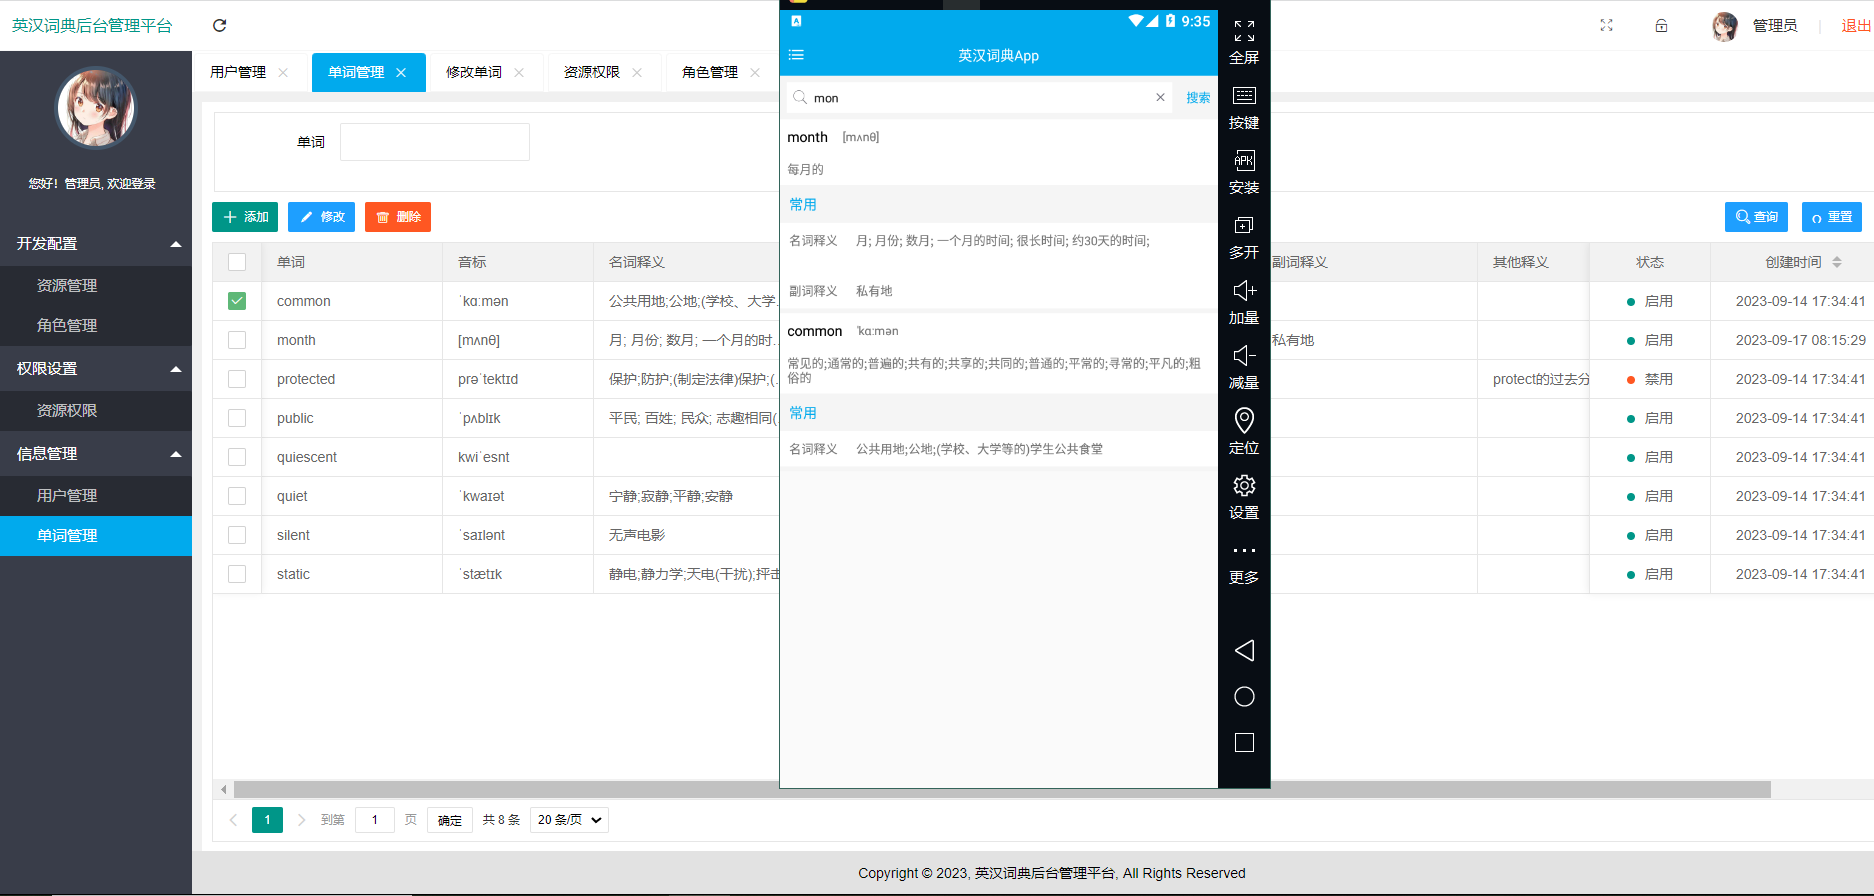Viewport: 1874px width, 896px height.
Task: Close the 修改单词 tab
Action: [x=519, y=72]
